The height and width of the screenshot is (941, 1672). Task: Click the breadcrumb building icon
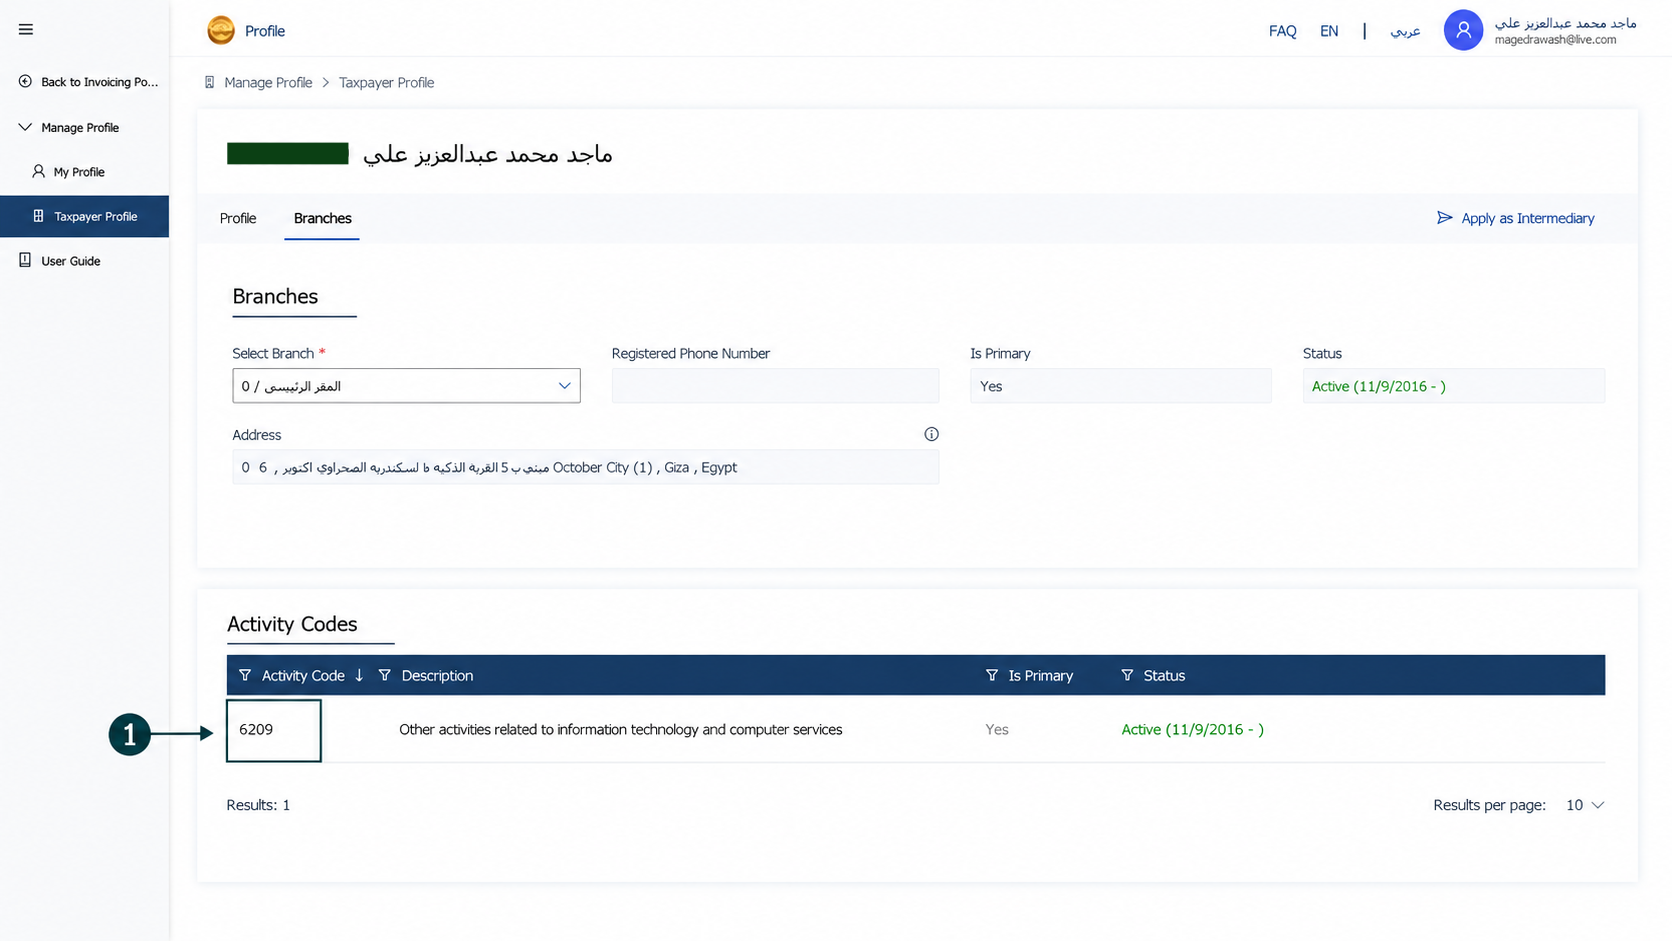click(209, 82)
